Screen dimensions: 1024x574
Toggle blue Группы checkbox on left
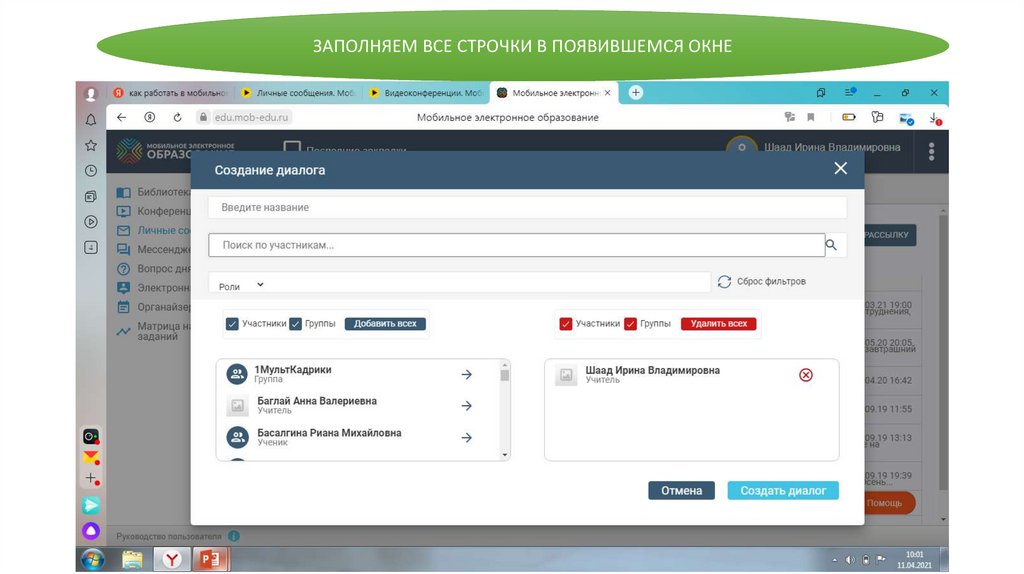pyautogui.click(x=296, y=324)
